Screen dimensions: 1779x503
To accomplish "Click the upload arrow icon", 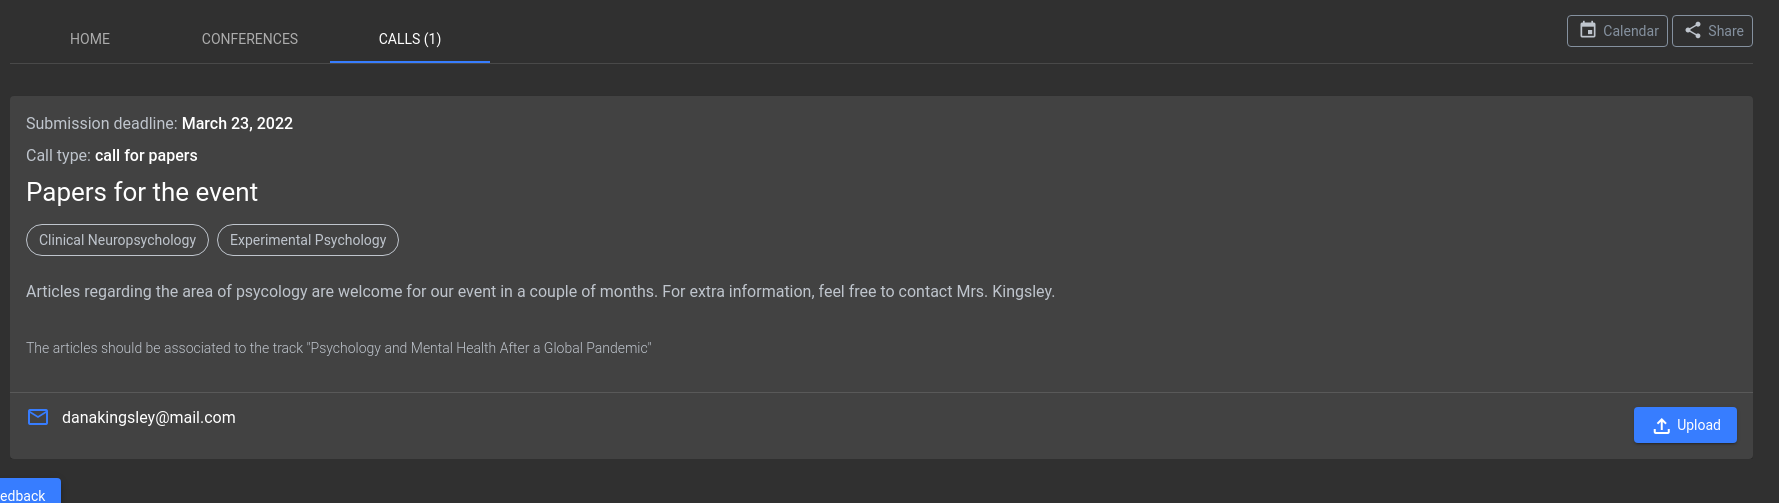I will tap(1661, 425).
